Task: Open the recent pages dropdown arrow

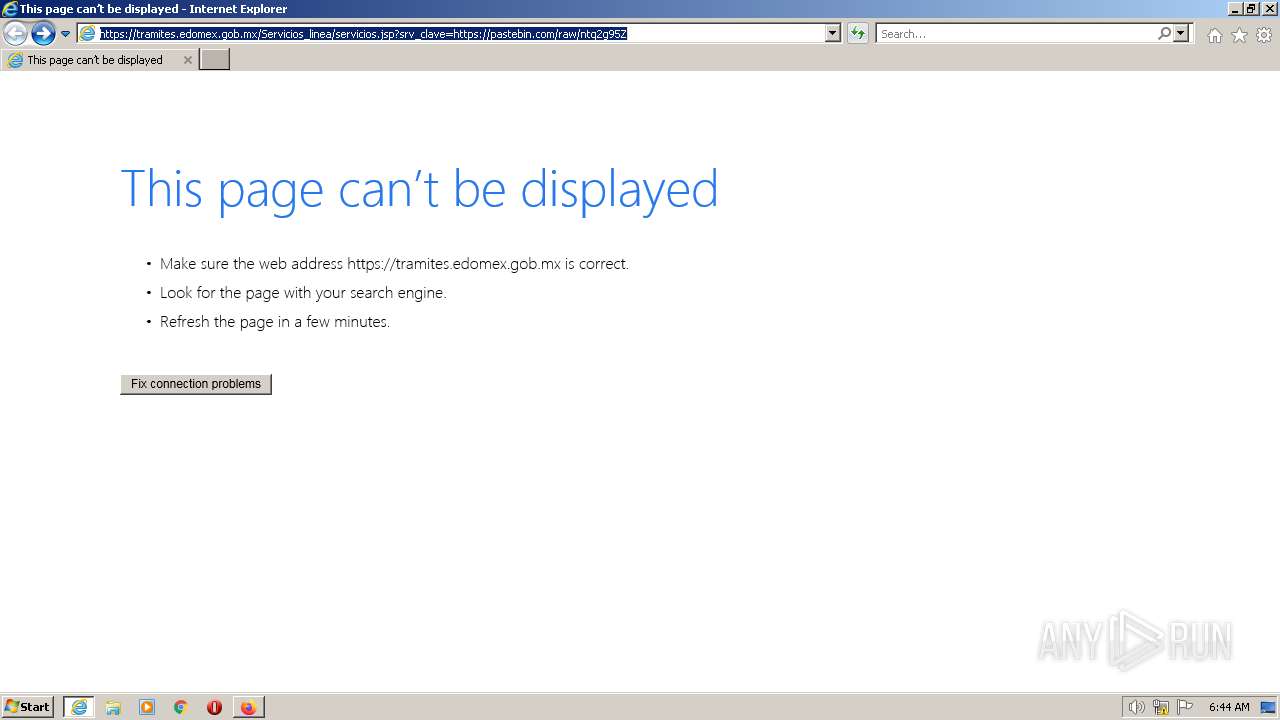Action: coord(66,34)
